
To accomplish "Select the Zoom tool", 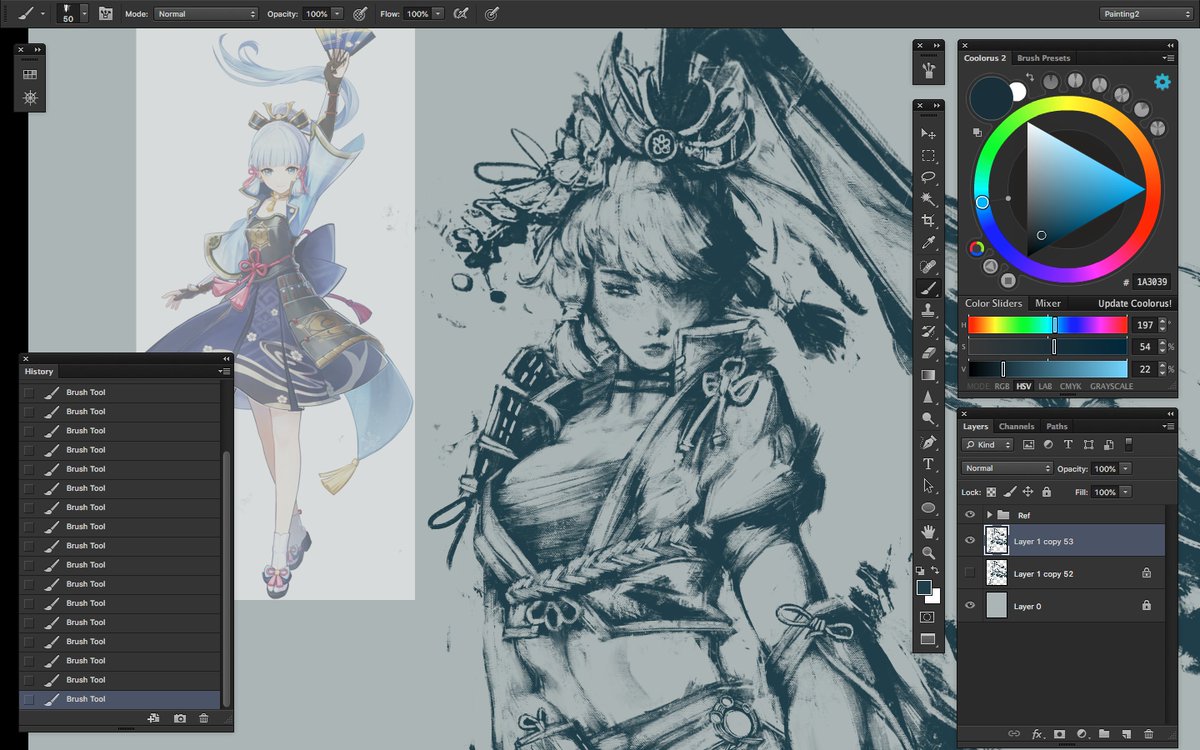I will pos(928,552).
